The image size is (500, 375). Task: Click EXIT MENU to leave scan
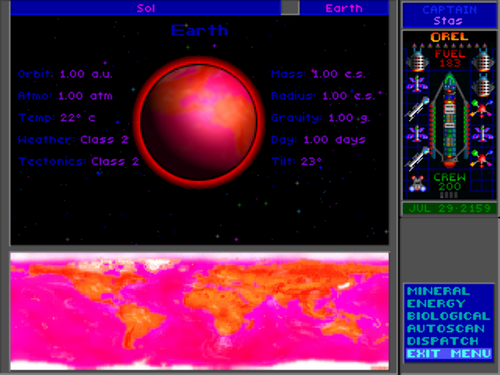coord(449,354)
